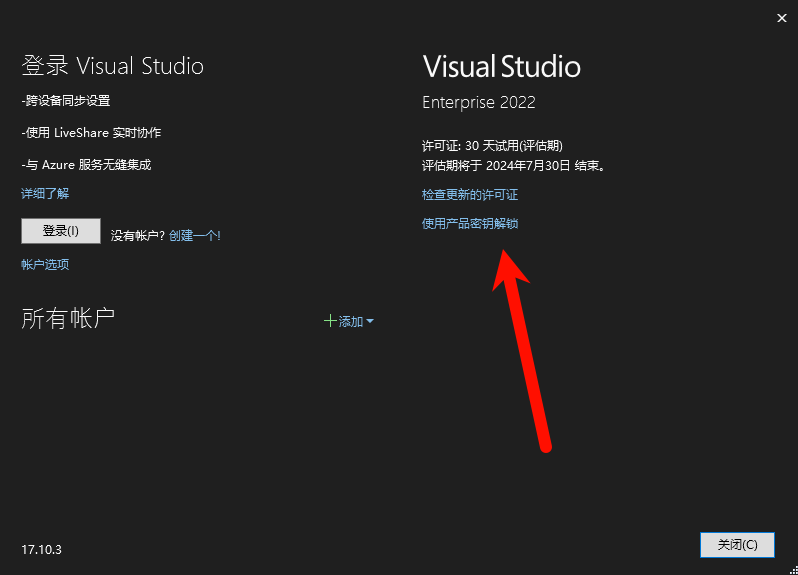
Task: Click the 登录 Visual Studio heading
Action: [x=112, y=66]
